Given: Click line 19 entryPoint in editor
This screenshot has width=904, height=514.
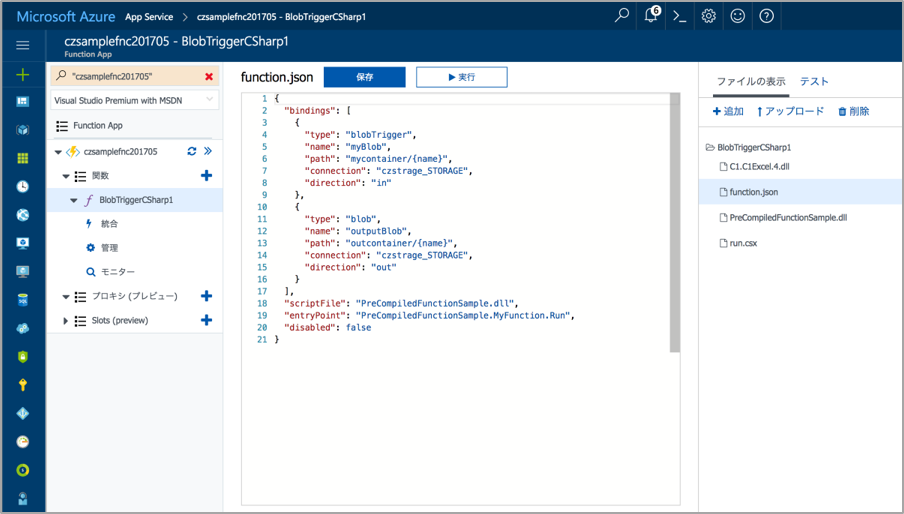Looking at the screenshot, I should click(x=429, y=315).
